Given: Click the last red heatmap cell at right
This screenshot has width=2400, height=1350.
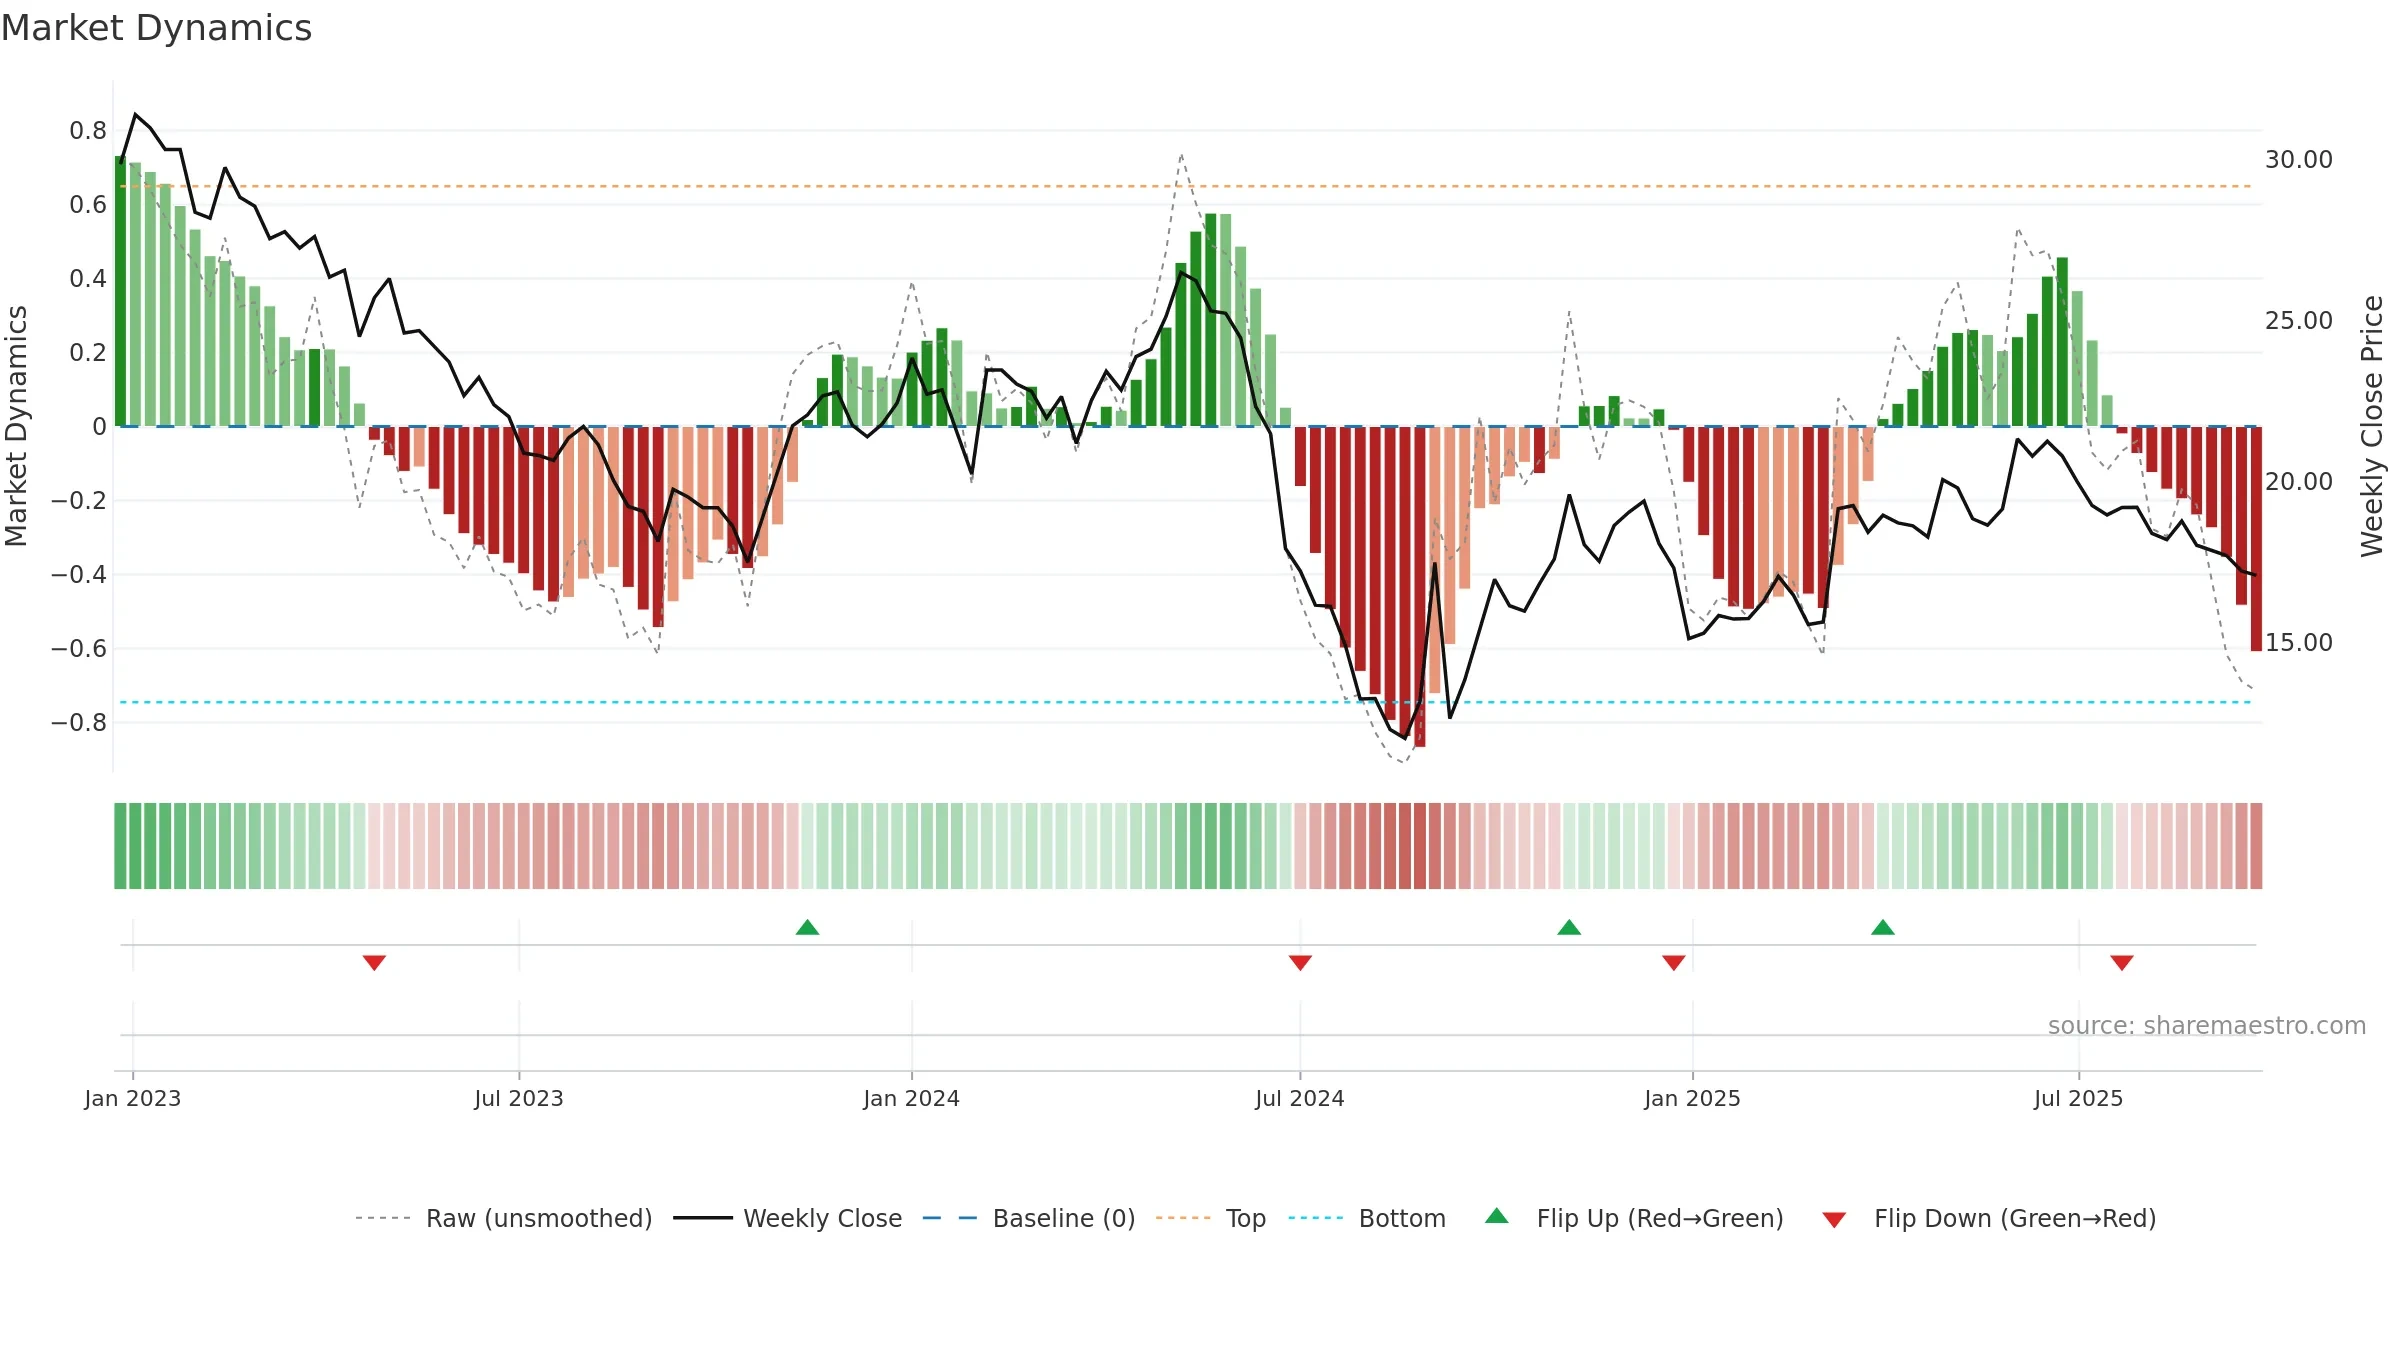Looking at the screenshot, I should point(2256,846).
